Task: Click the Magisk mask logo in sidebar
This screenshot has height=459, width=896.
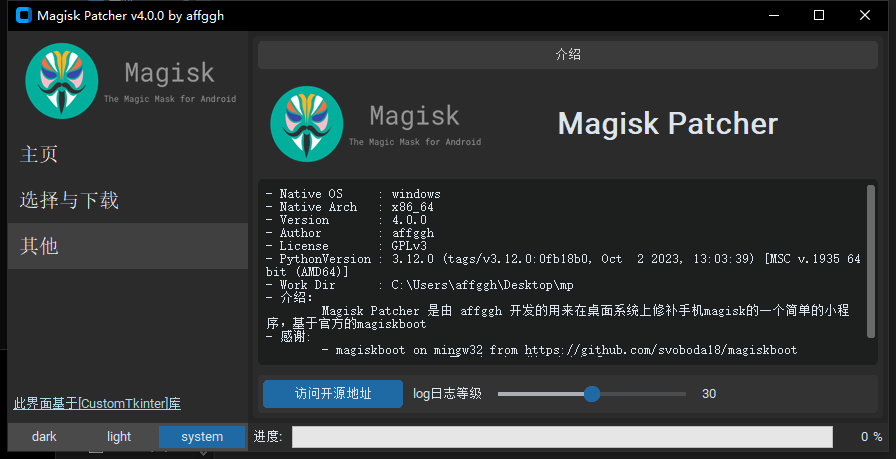Action: [62, 81]
